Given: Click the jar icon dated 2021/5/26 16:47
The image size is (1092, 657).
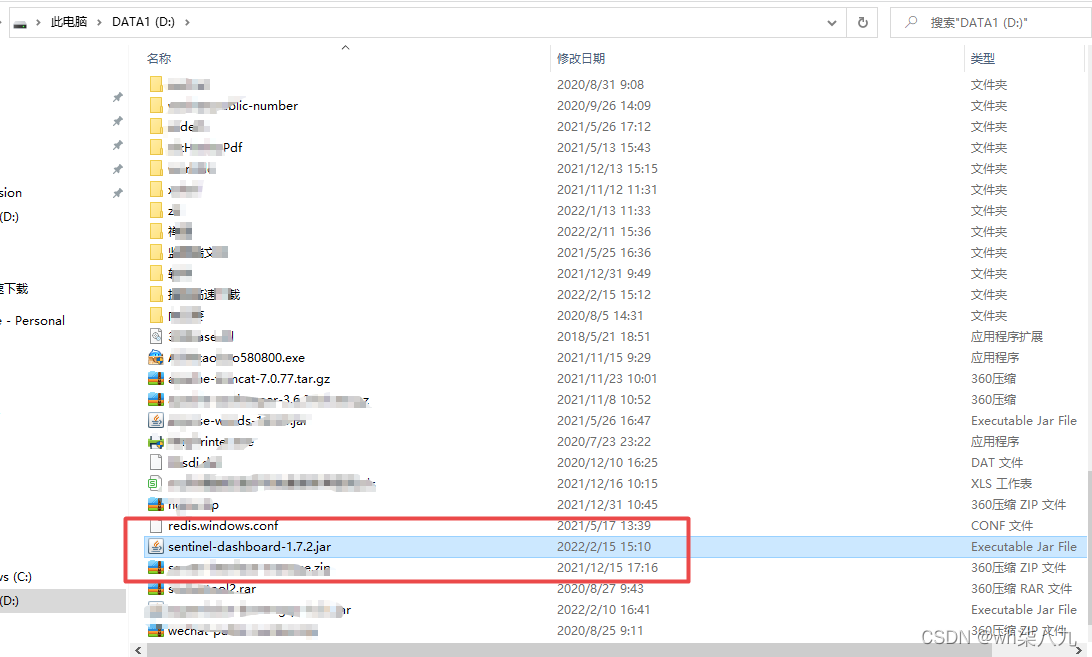Looking at the screenshot, I should pyautogui.click(x=156, y=421).
